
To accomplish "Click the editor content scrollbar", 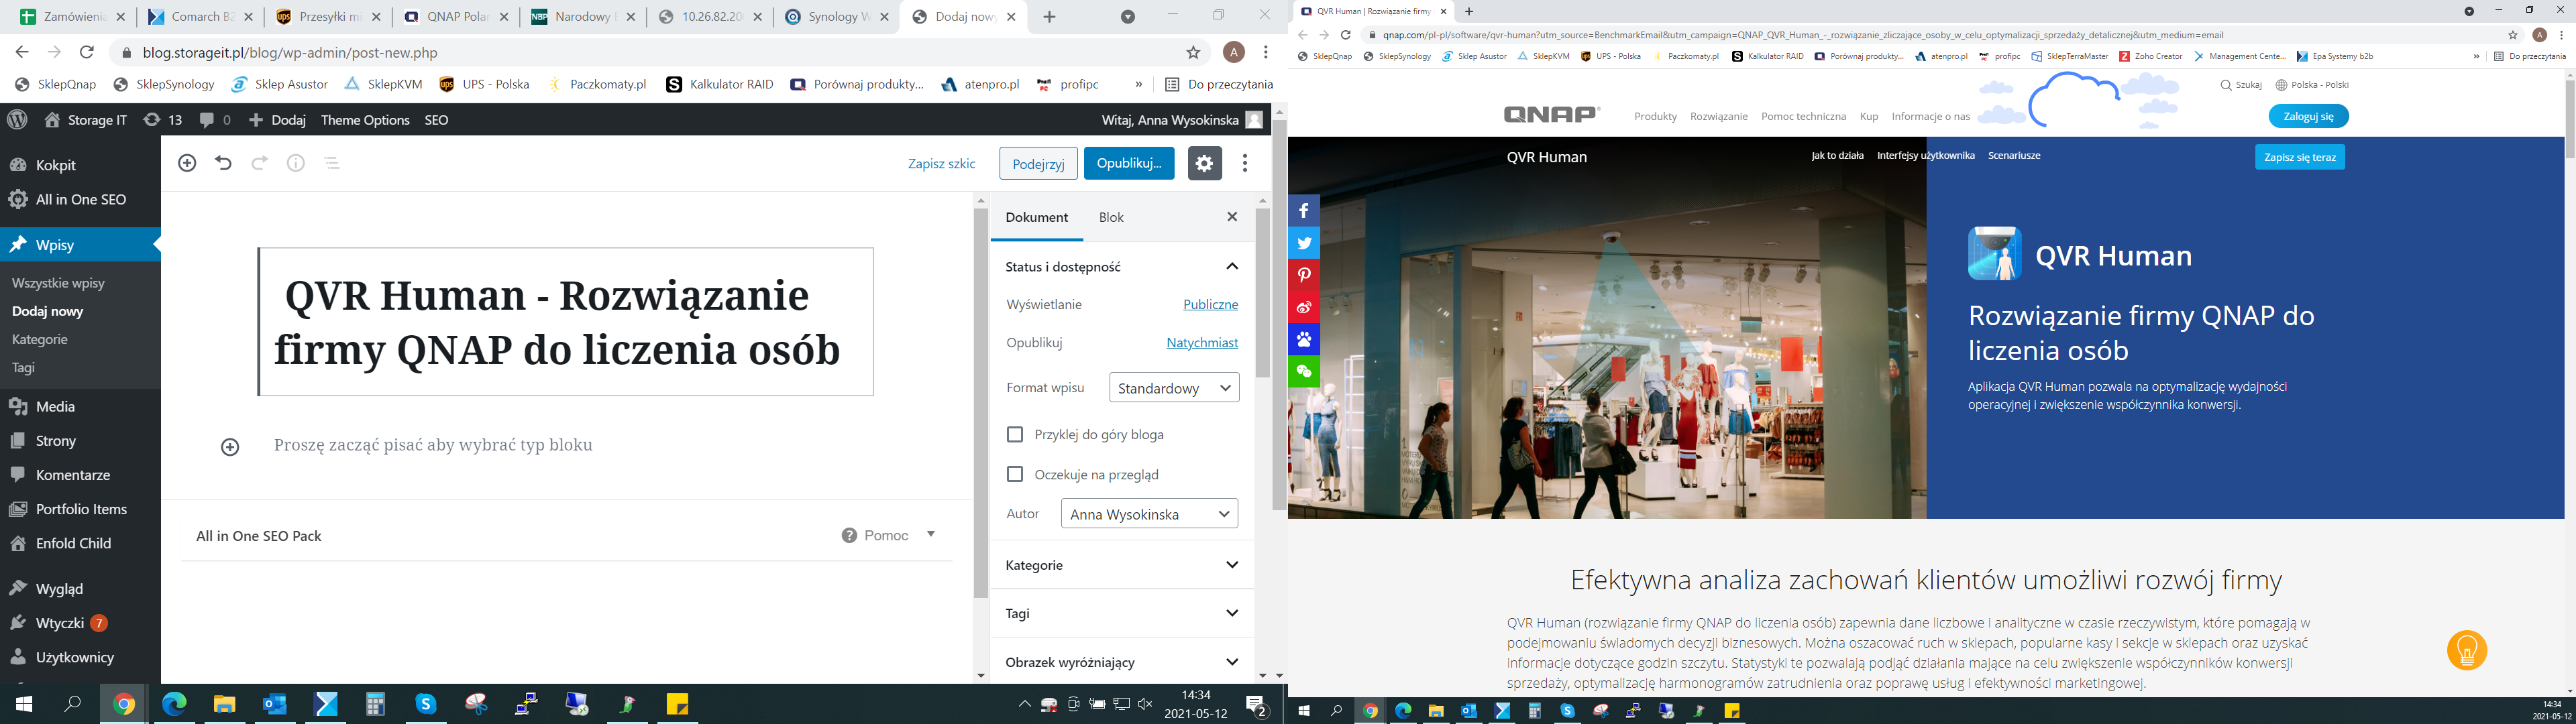I will coord(980,403).
